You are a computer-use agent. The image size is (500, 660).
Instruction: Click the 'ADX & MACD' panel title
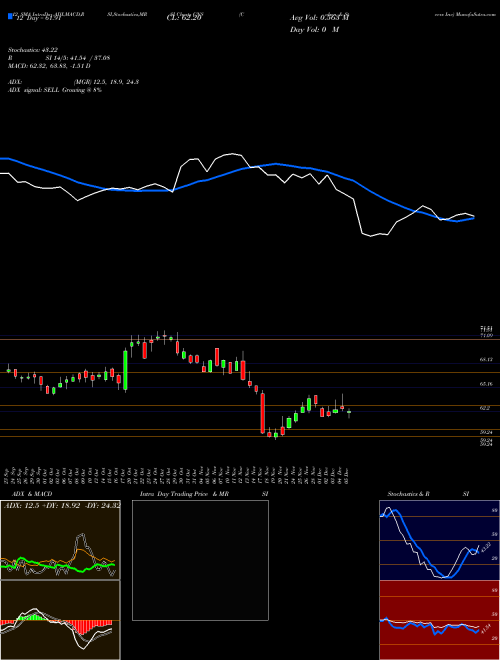[32, 494]
